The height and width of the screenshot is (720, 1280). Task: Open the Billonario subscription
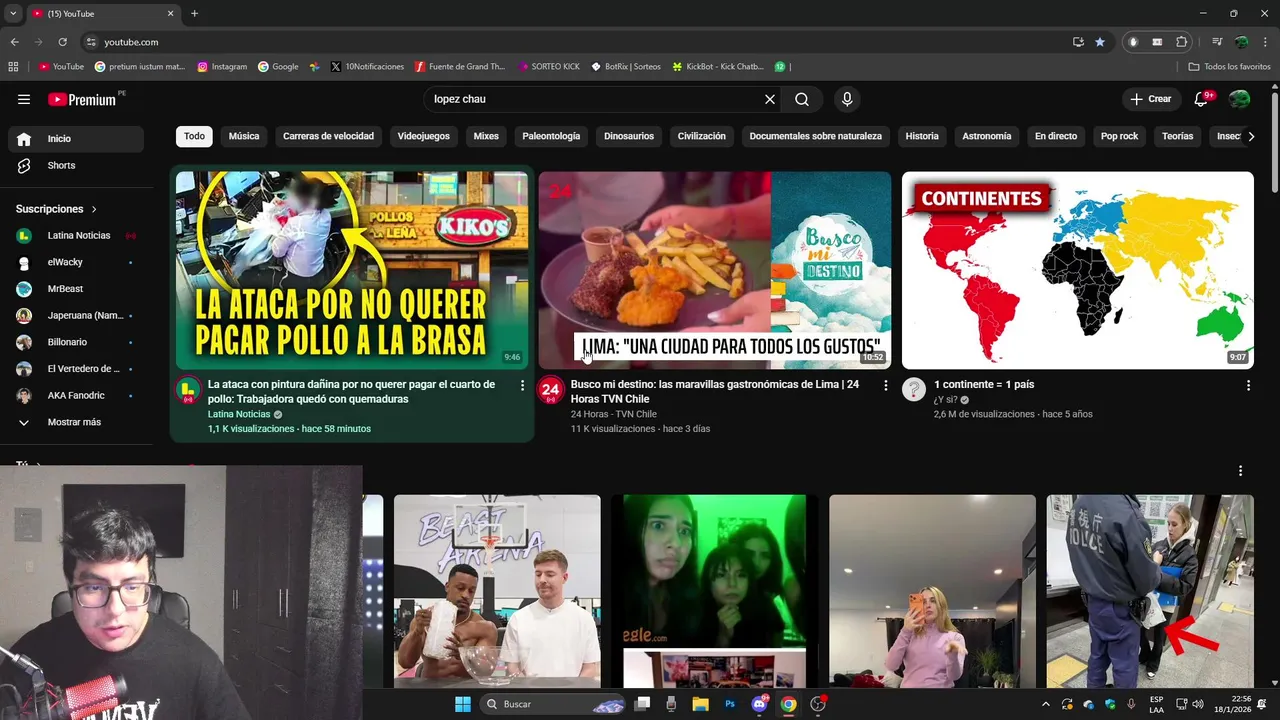click(76, 342)
